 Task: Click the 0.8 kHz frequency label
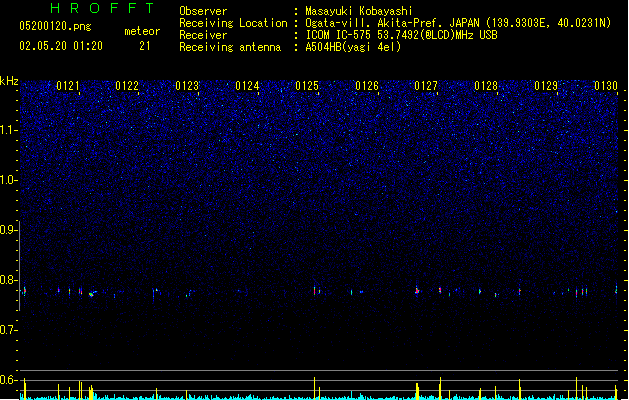[x=8, y=280]
